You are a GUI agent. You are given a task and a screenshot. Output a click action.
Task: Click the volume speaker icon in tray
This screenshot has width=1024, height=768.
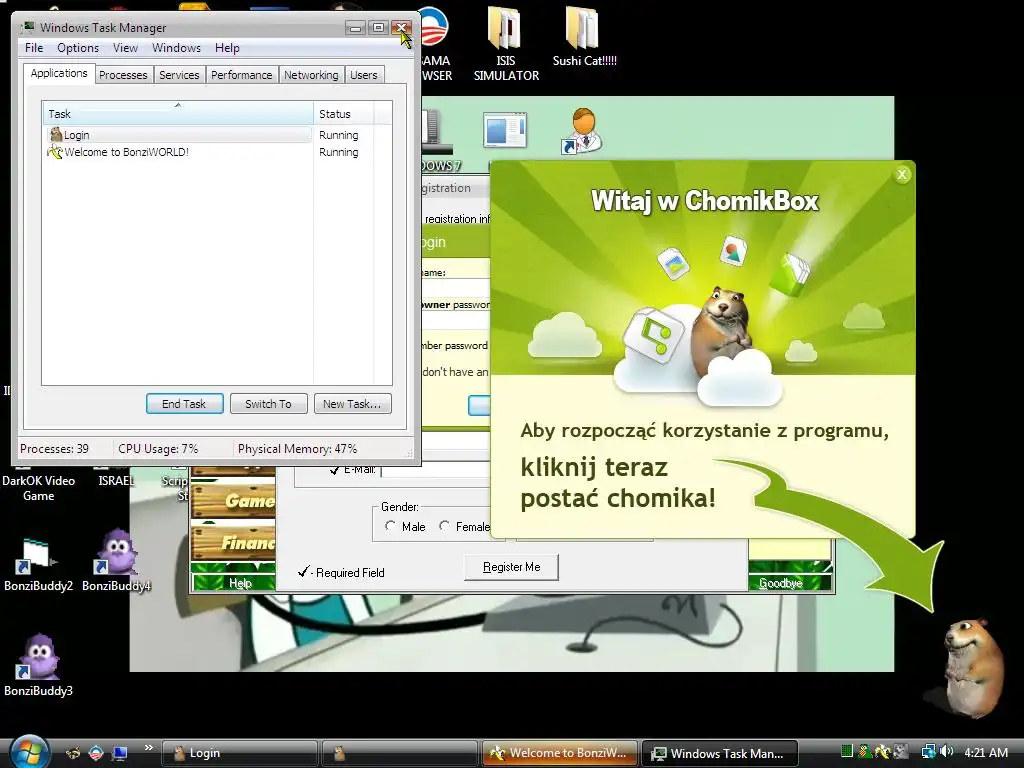(x=947, y=752)
